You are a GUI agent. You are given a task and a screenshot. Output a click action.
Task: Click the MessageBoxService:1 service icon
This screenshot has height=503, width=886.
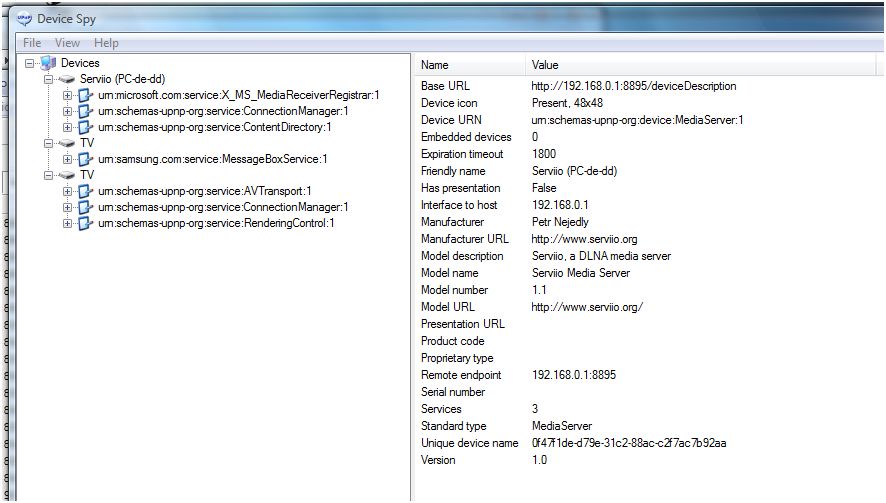85,159
